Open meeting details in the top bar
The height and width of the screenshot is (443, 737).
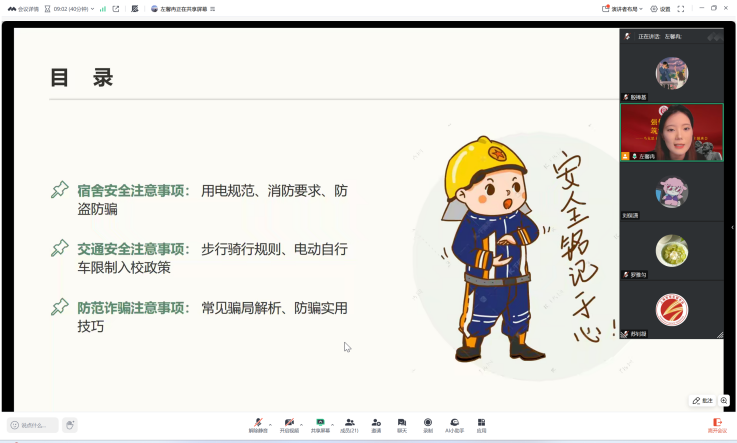24,8
